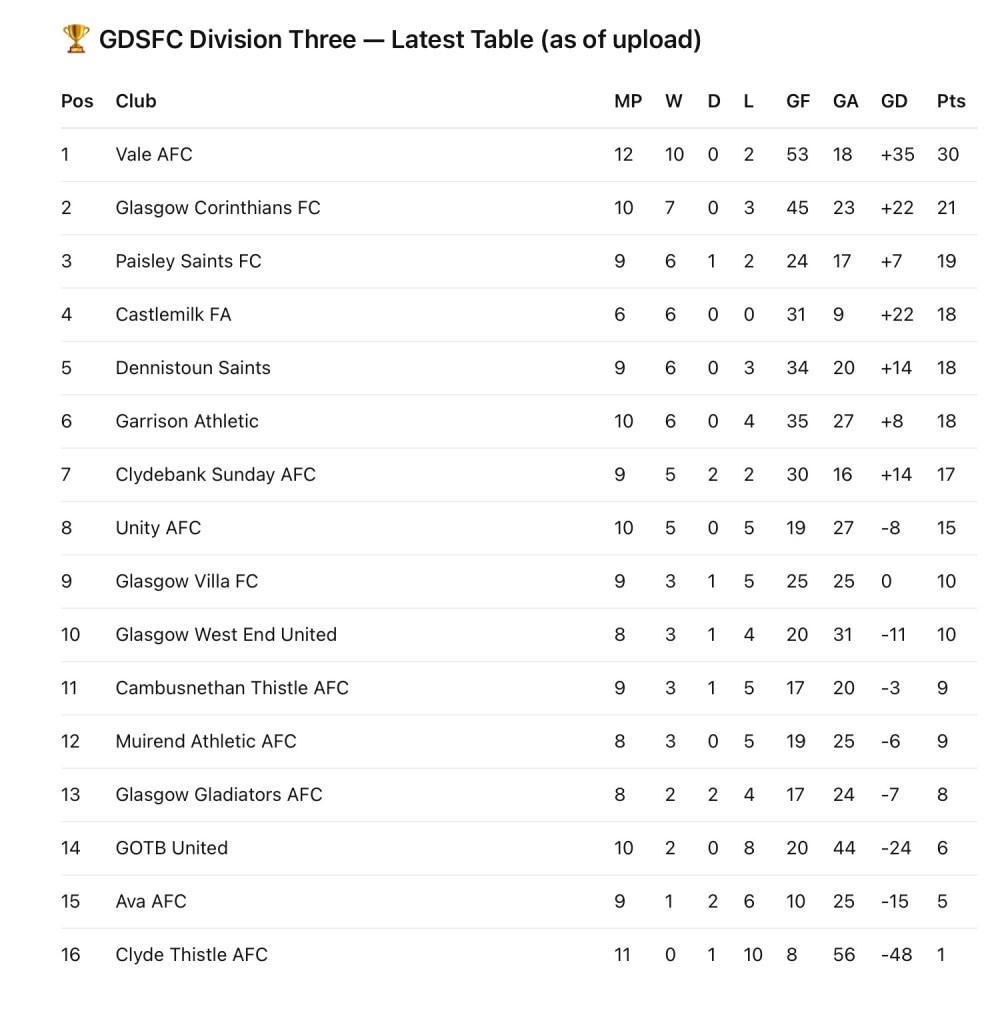Screen dimensions: 998x1023
Task: Open Glasgow Corinthians FC club entry
Action: tap(218, 208)
